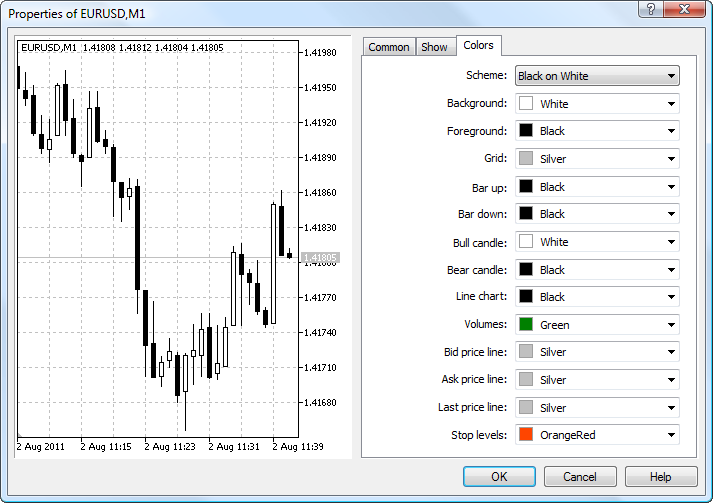Click the black Bear candle swatch
Screen dimensions: 713x503
[x=526, y=269]
